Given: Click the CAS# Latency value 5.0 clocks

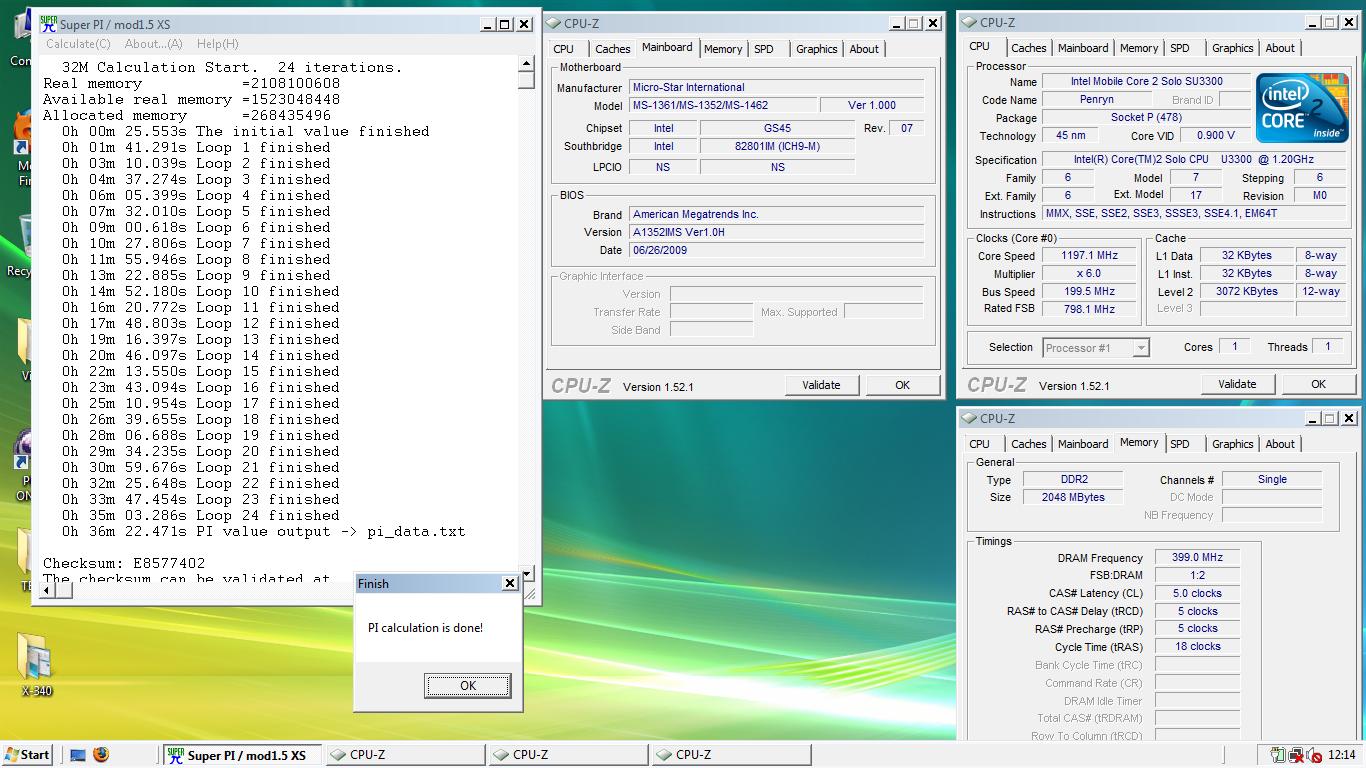Looking at the screenshot, I should point(1198,594).
